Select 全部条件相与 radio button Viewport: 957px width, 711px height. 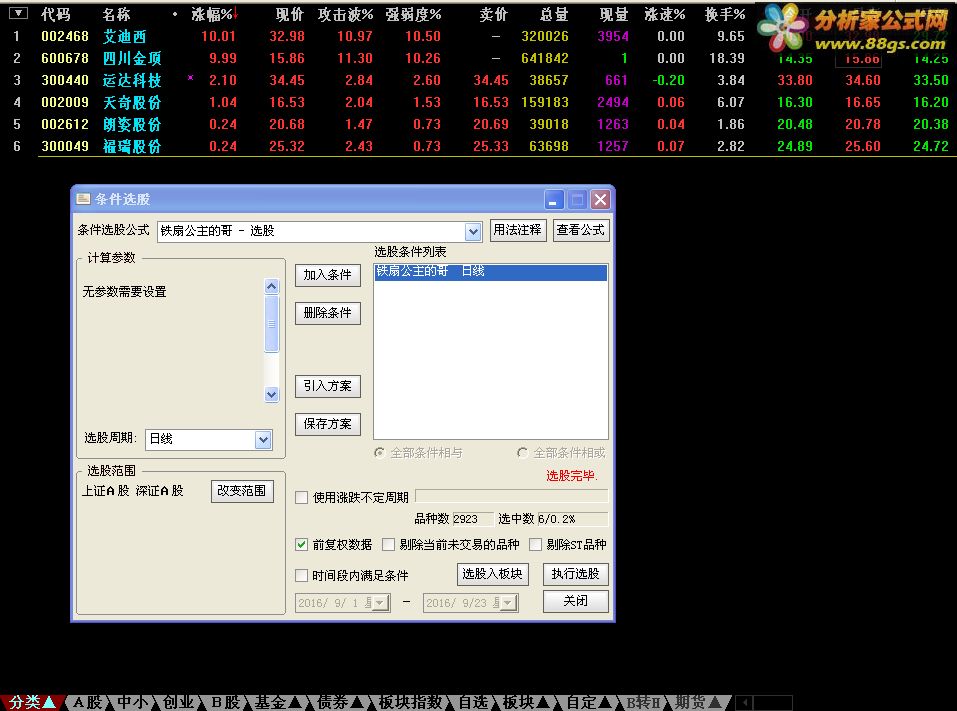tap(380, 453)
